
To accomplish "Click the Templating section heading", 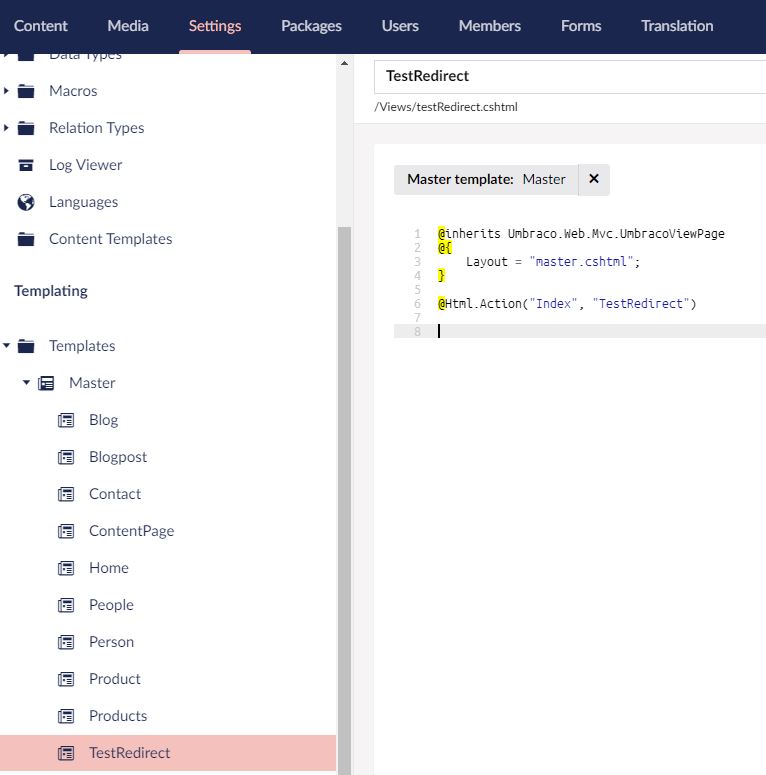I will [x=51, y=291].
